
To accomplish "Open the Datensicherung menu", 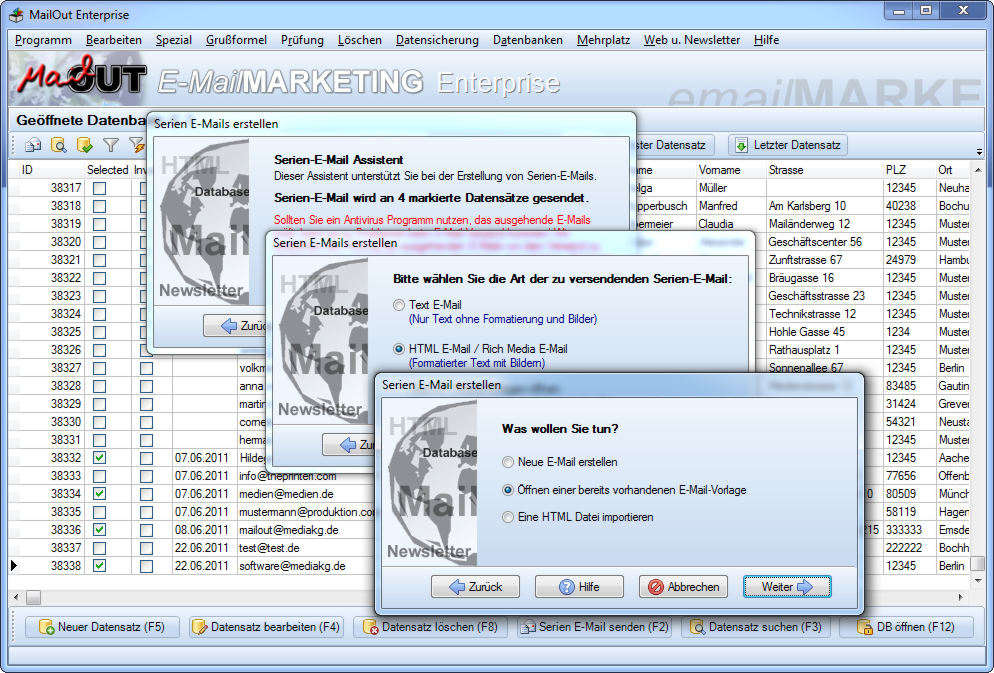I will click(x=437, y=40).
